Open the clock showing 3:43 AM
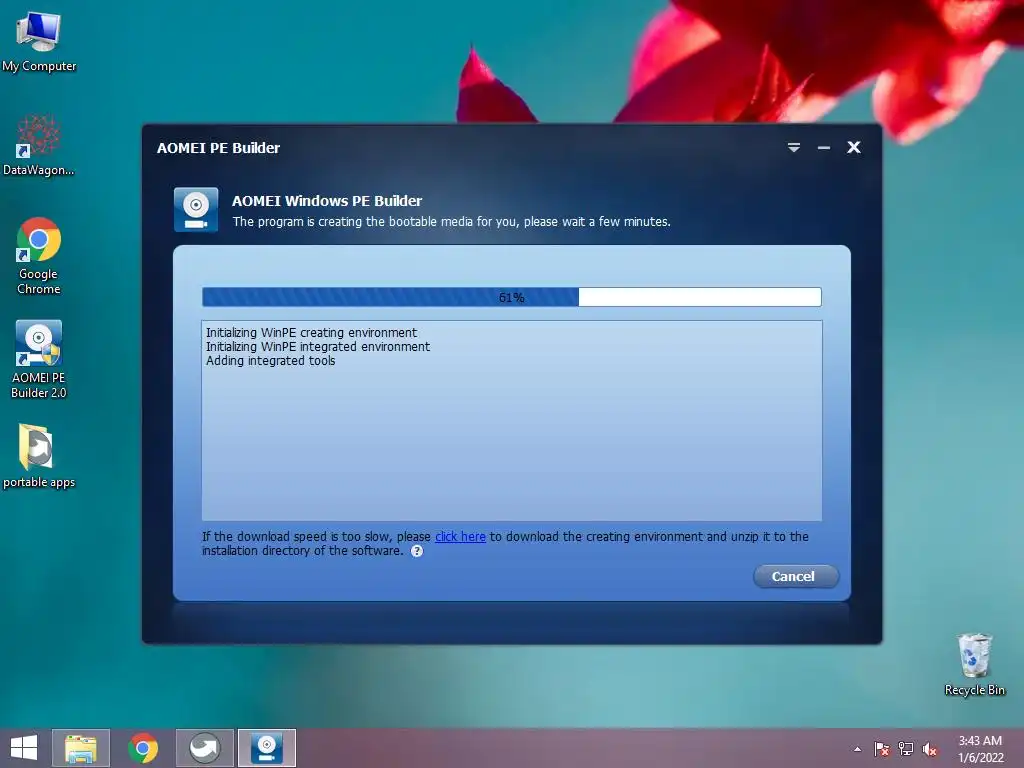 point(980,749)
